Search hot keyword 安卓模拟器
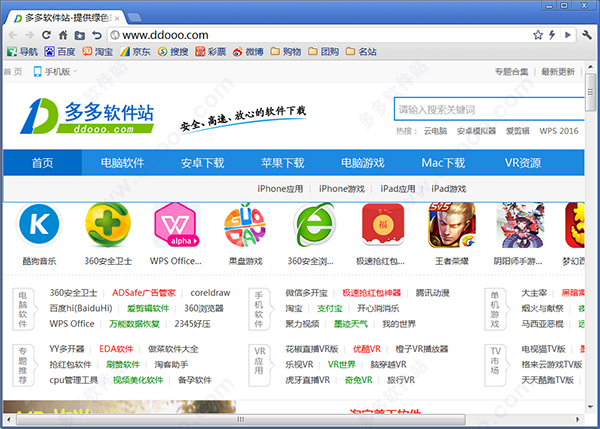 pos(476,131)
